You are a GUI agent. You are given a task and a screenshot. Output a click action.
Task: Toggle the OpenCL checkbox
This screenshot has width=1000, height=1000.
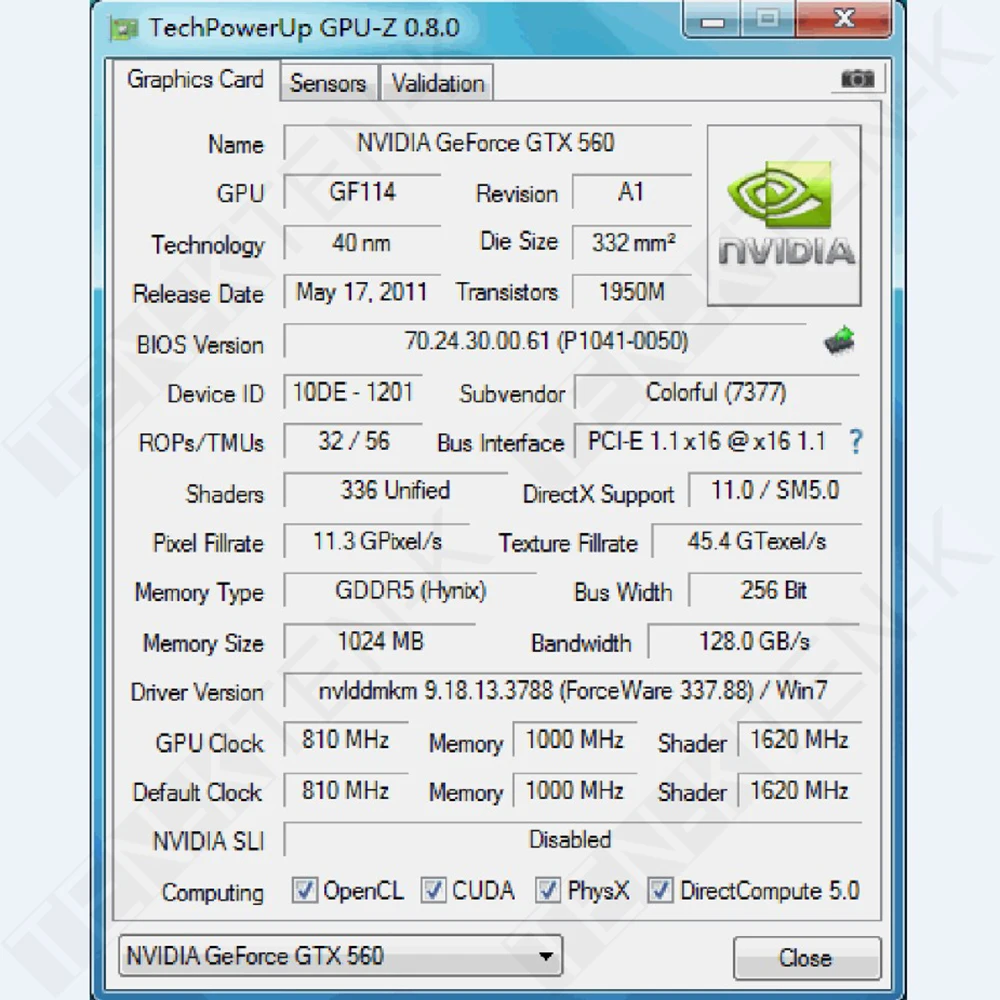coord(304,890)
